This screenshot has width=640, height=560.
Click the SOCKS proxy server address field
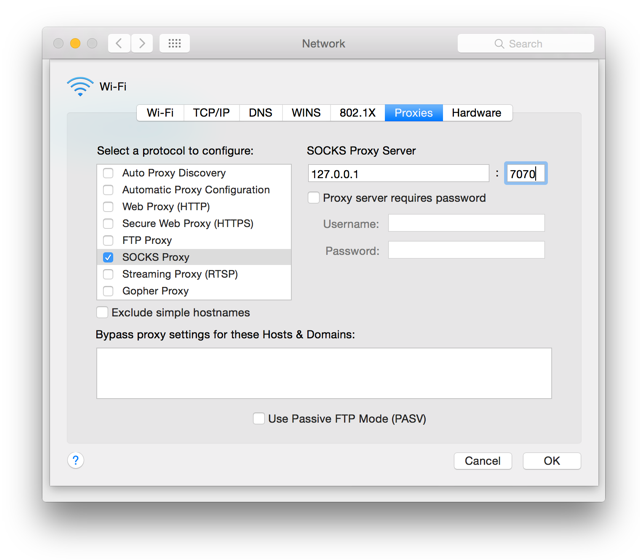pos(398,174)
